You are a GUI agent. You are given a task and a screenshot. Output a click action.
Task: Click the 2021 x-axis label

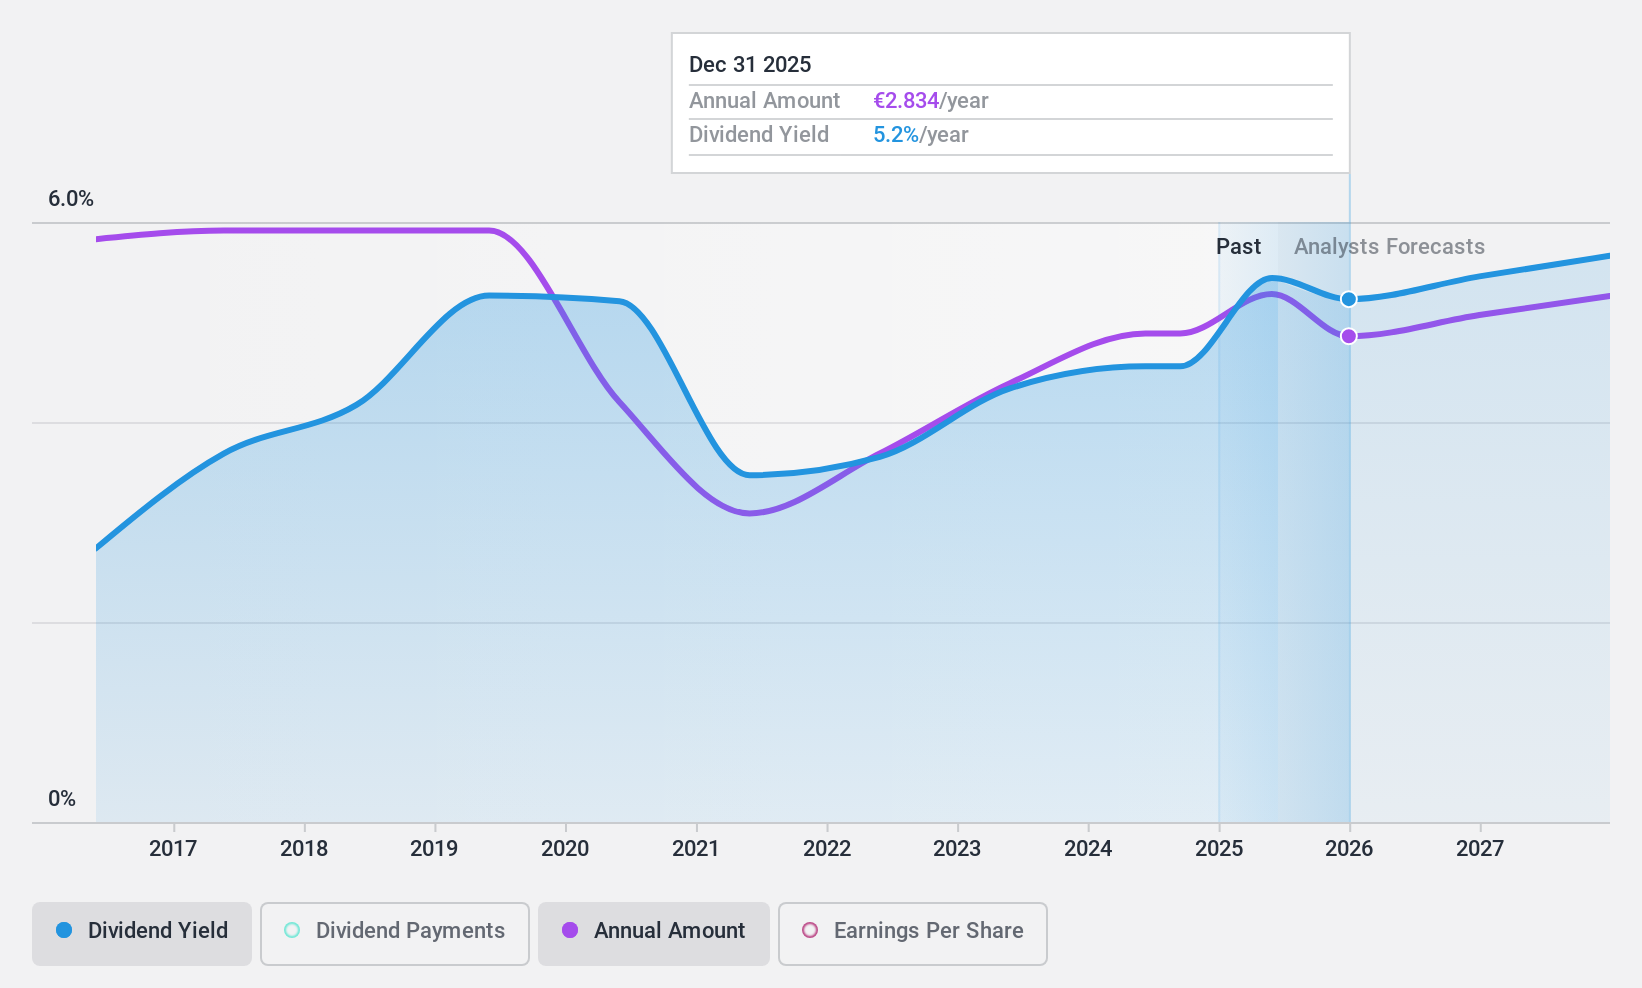tap(696, 849)
